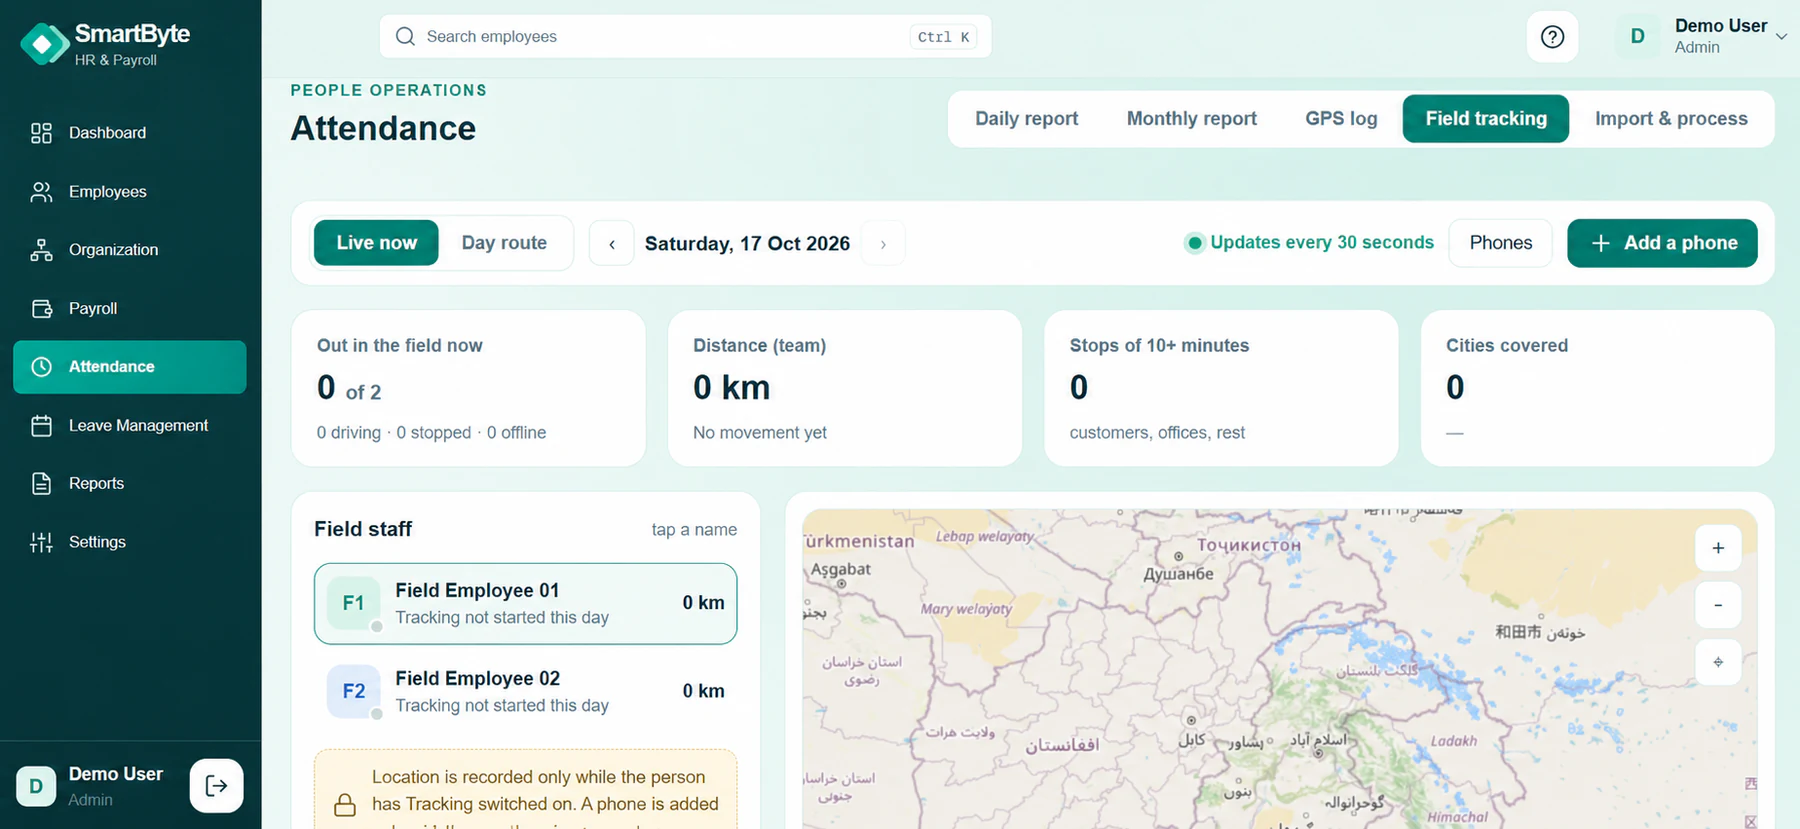Open Employees in the sidebar
This screenshot has width=1800, height=829.
130,192
